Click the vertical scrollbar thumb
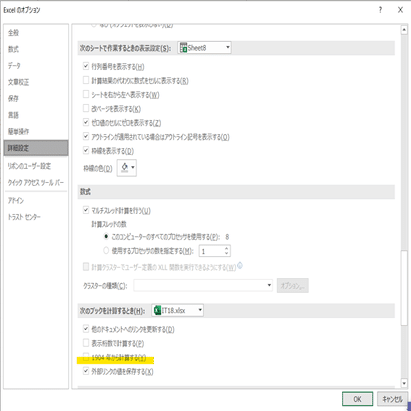The width and height of the screenshot is (411, 411). pos(404,288)
